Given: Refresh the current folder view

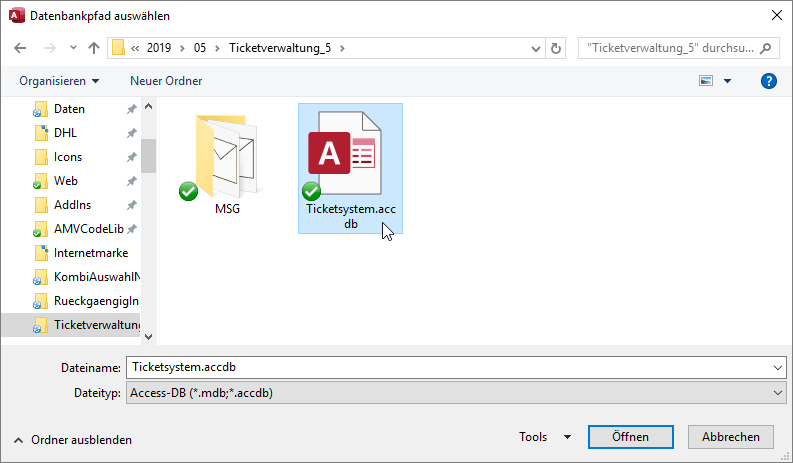Looking at the screenshot, I should tap(555, 48).
